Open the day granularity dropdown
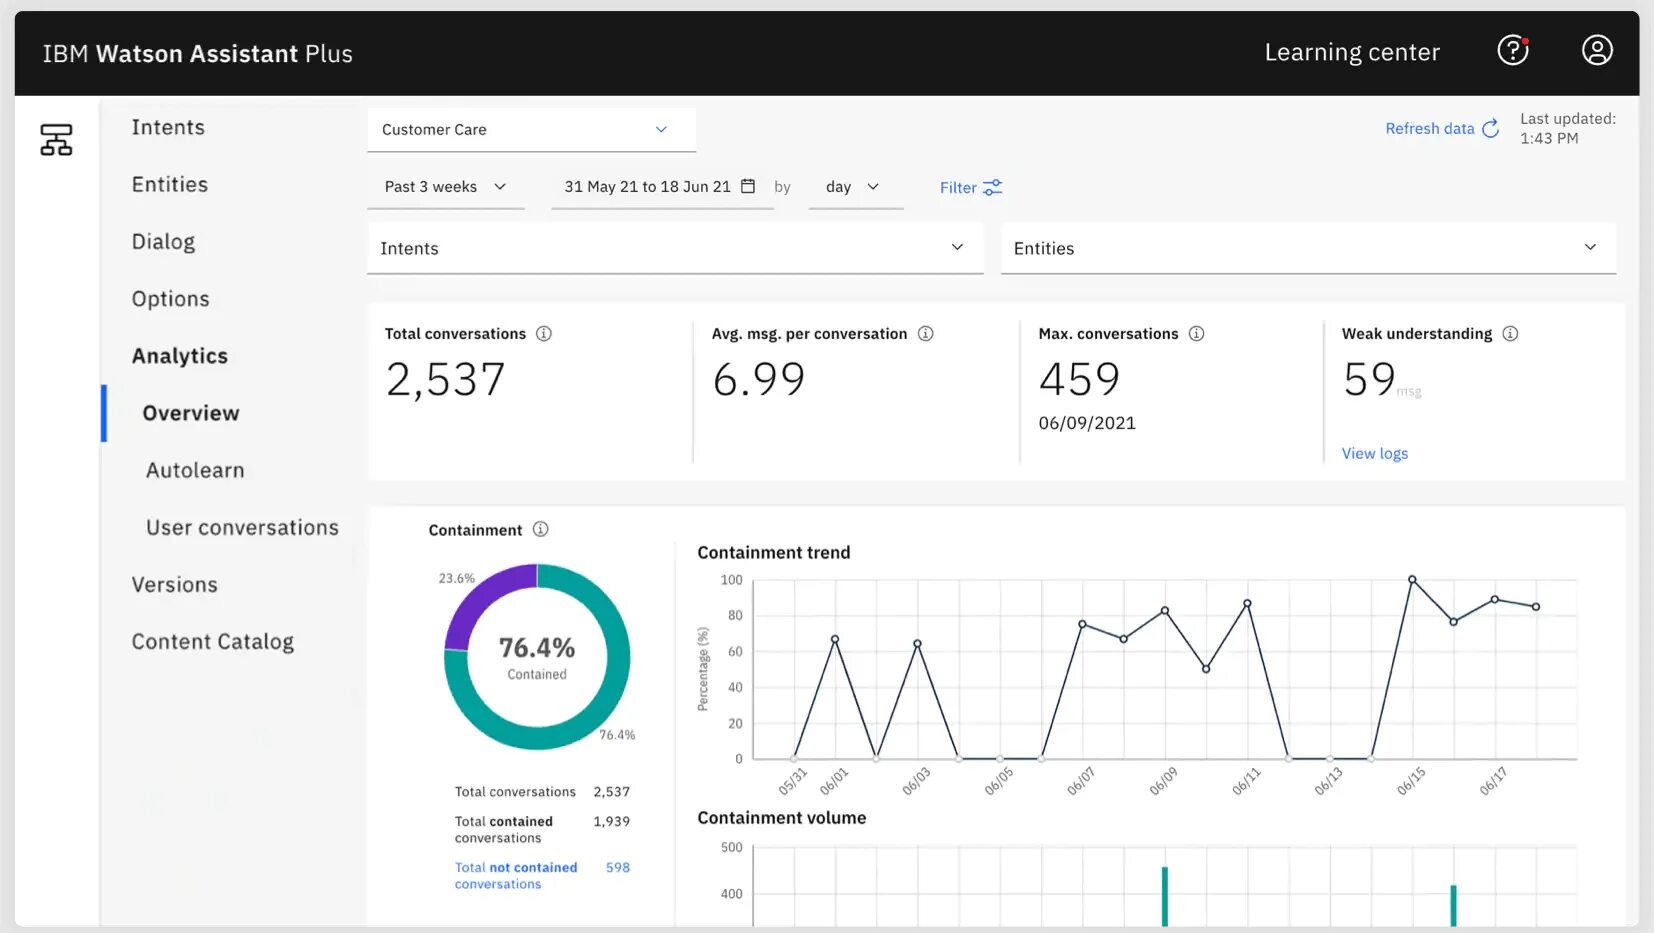Viewport: 1654px width, 933px height. click(x=856, y=187)
